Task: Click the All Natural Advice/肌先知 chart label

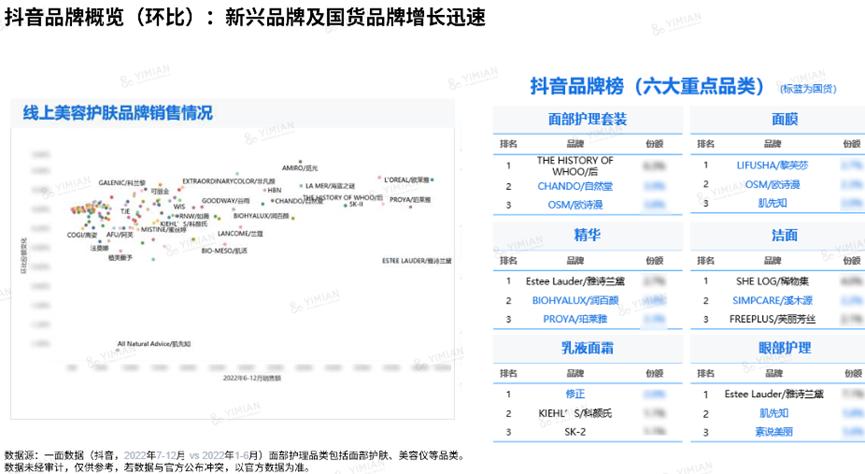Action: [154, 344]
